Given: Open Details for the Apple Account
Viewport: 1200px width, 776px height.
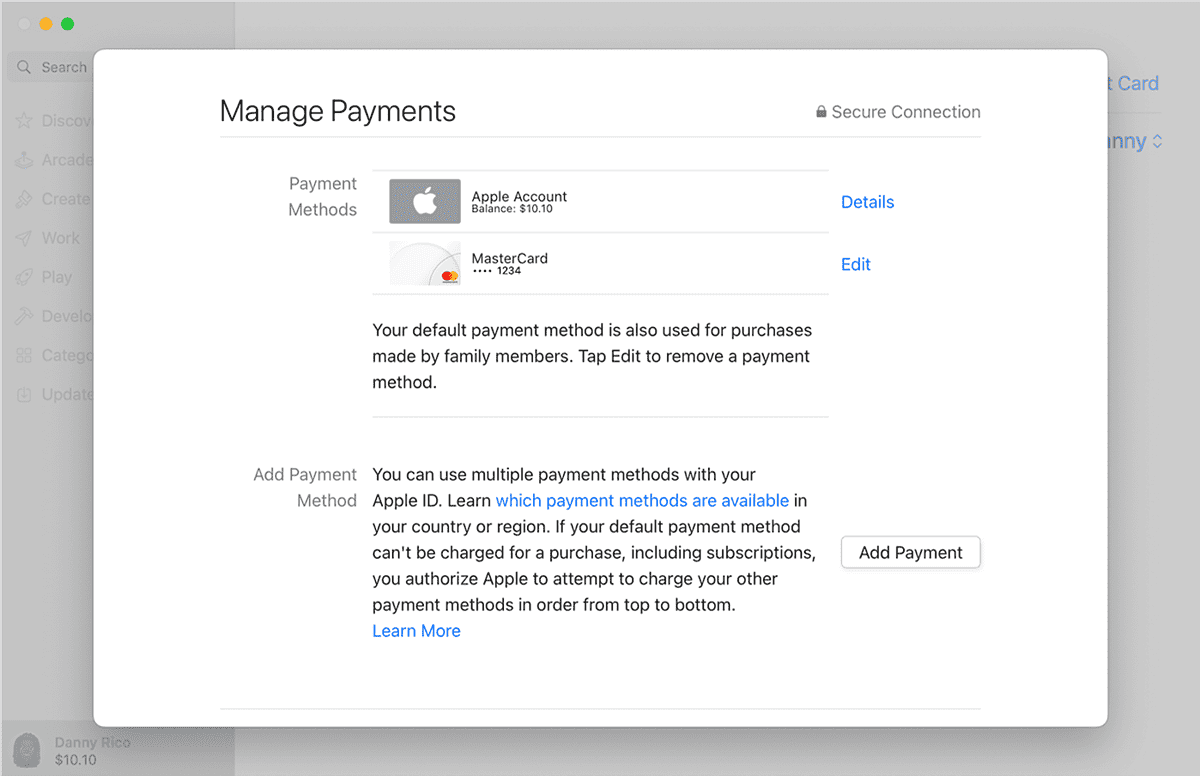Looking at the screenshot, I should (867, 202).
